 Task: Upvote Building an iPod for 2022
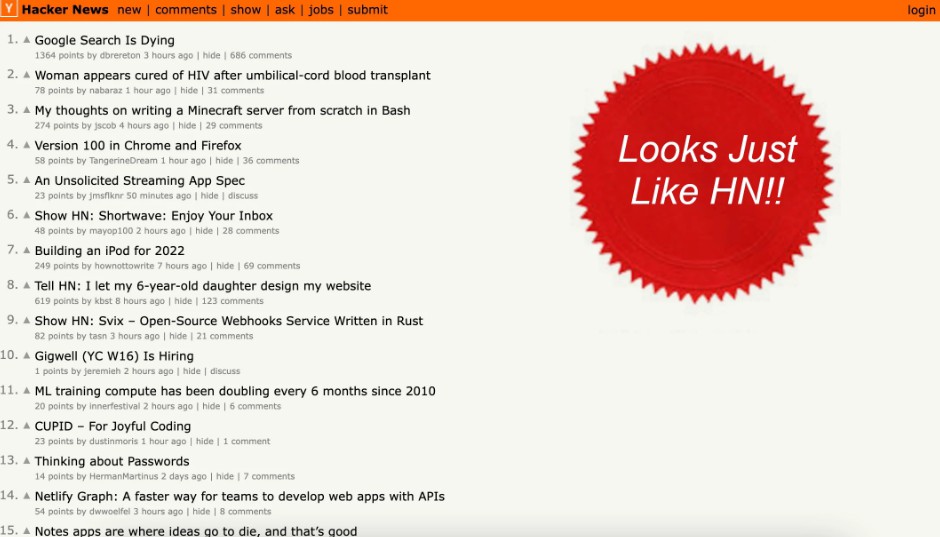click(x=27, y=251)
